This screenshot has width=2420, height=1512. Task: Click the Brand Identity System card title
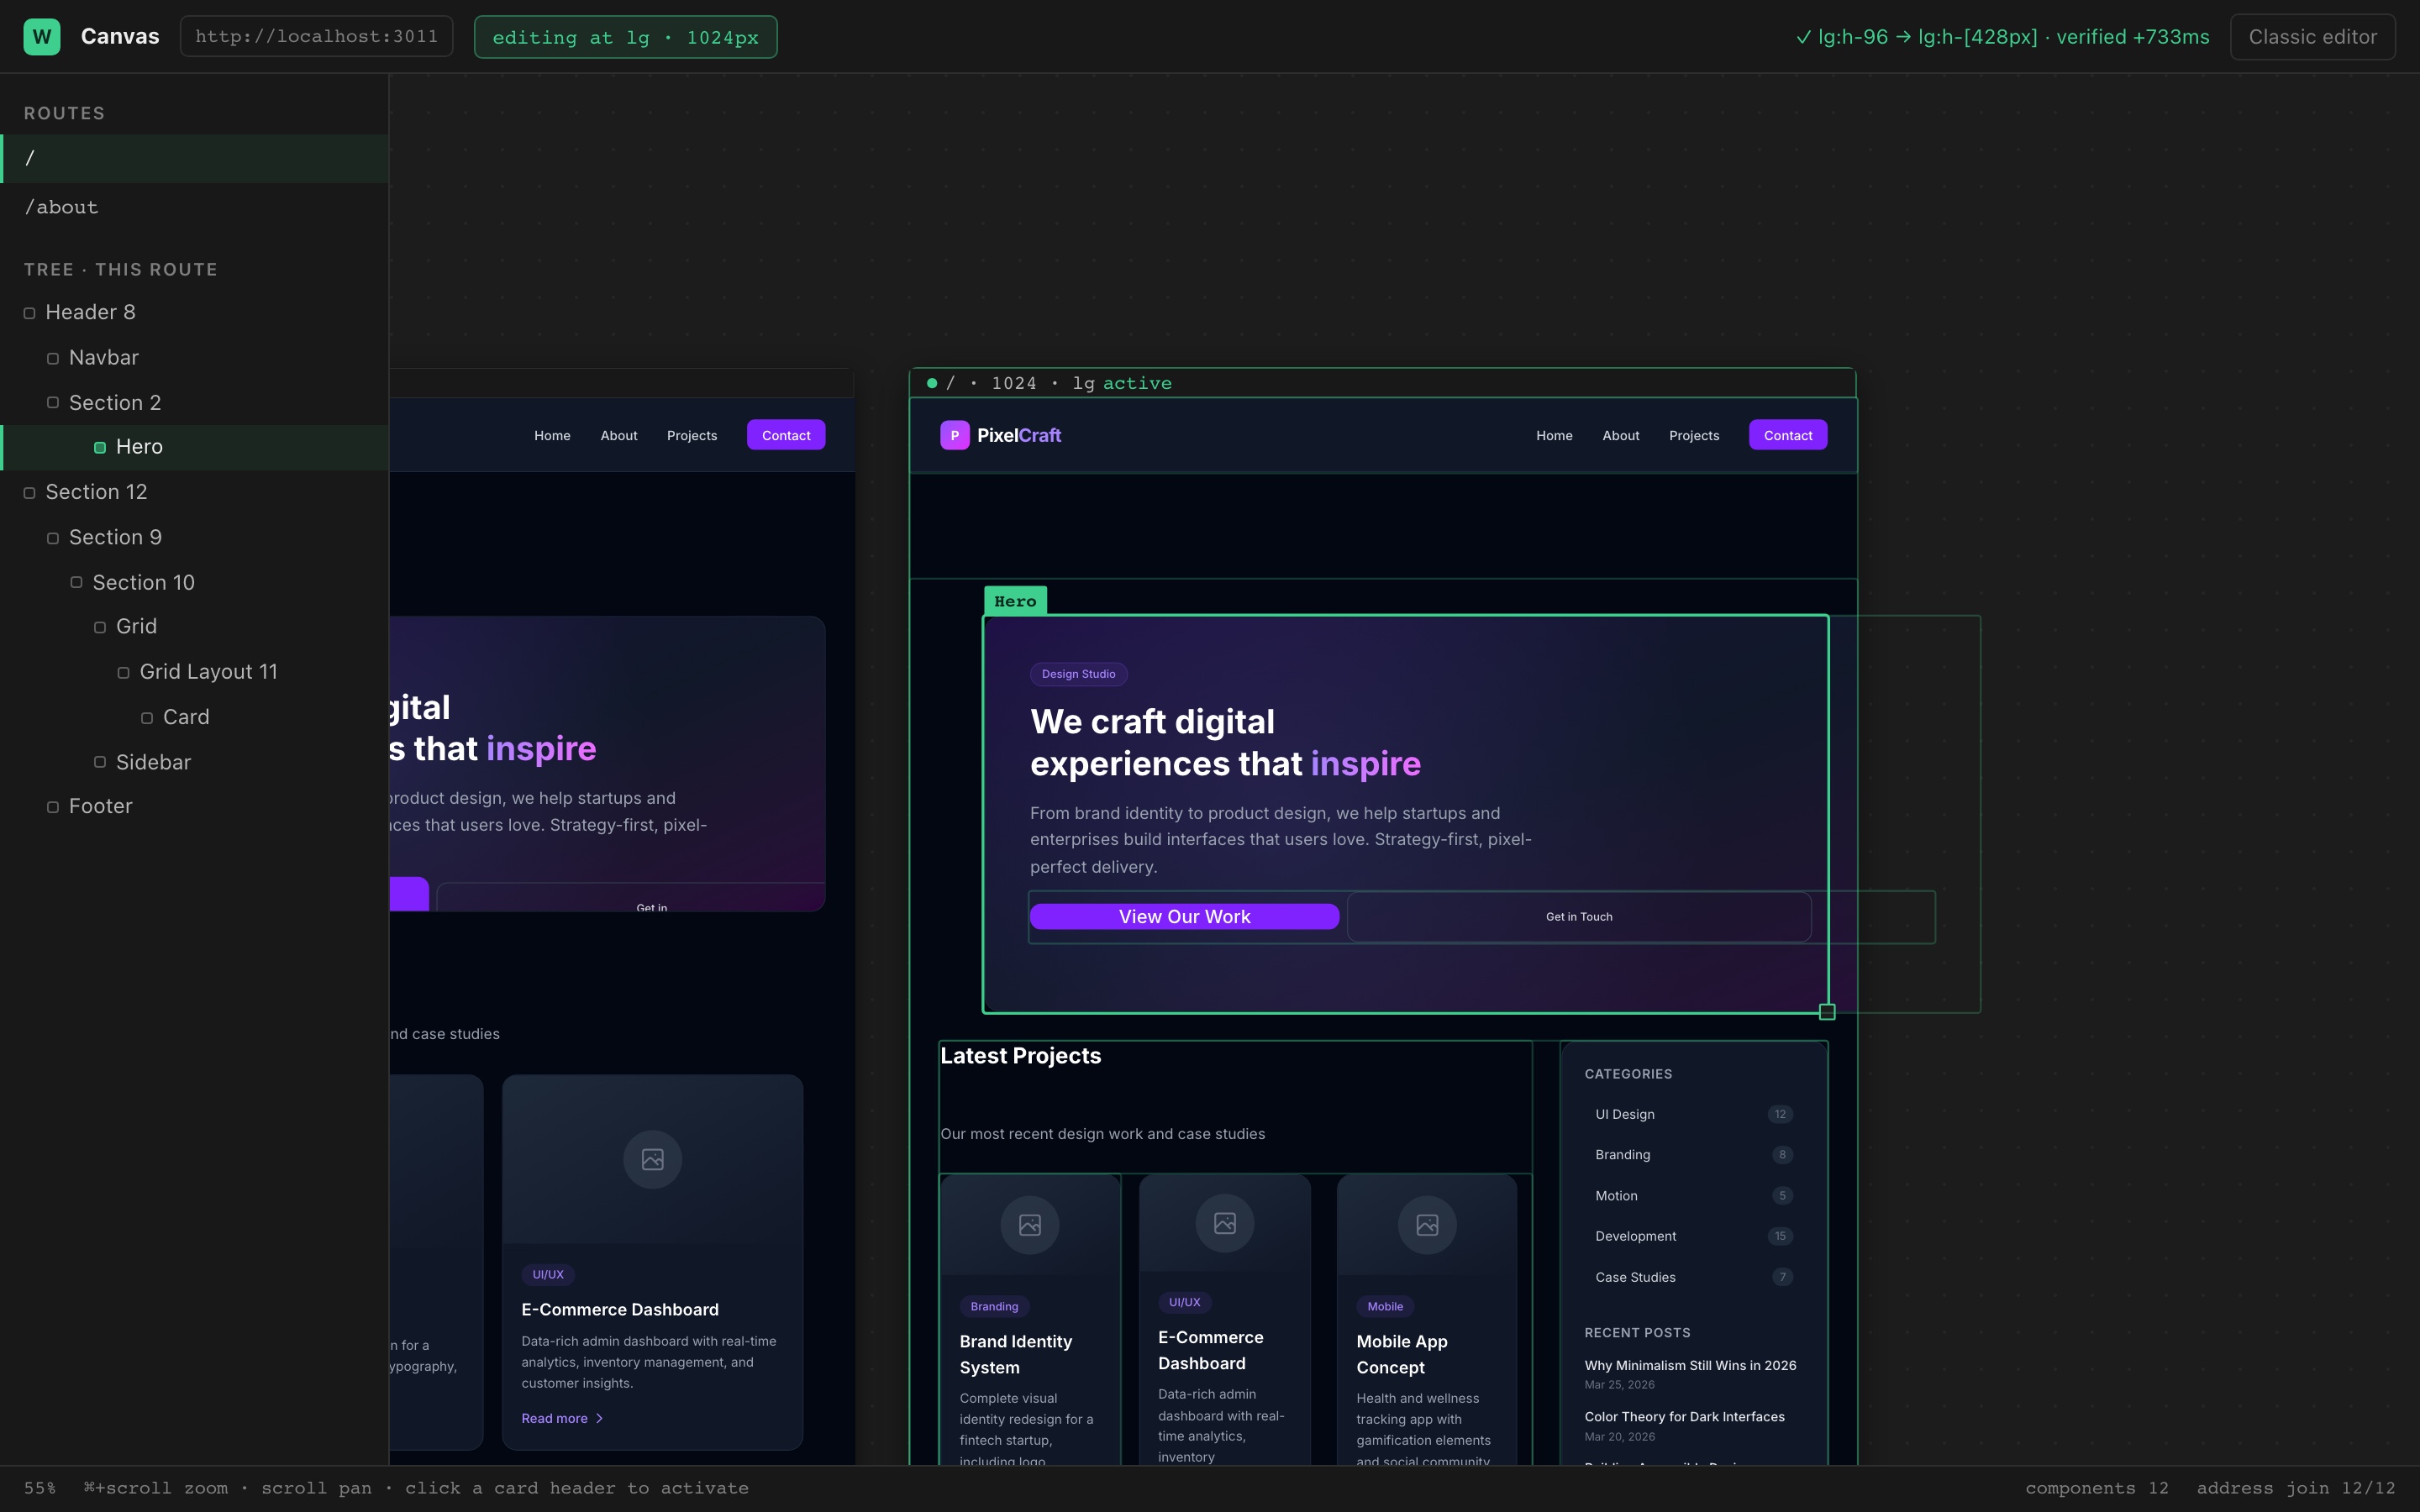(x=1015, y=1354)
